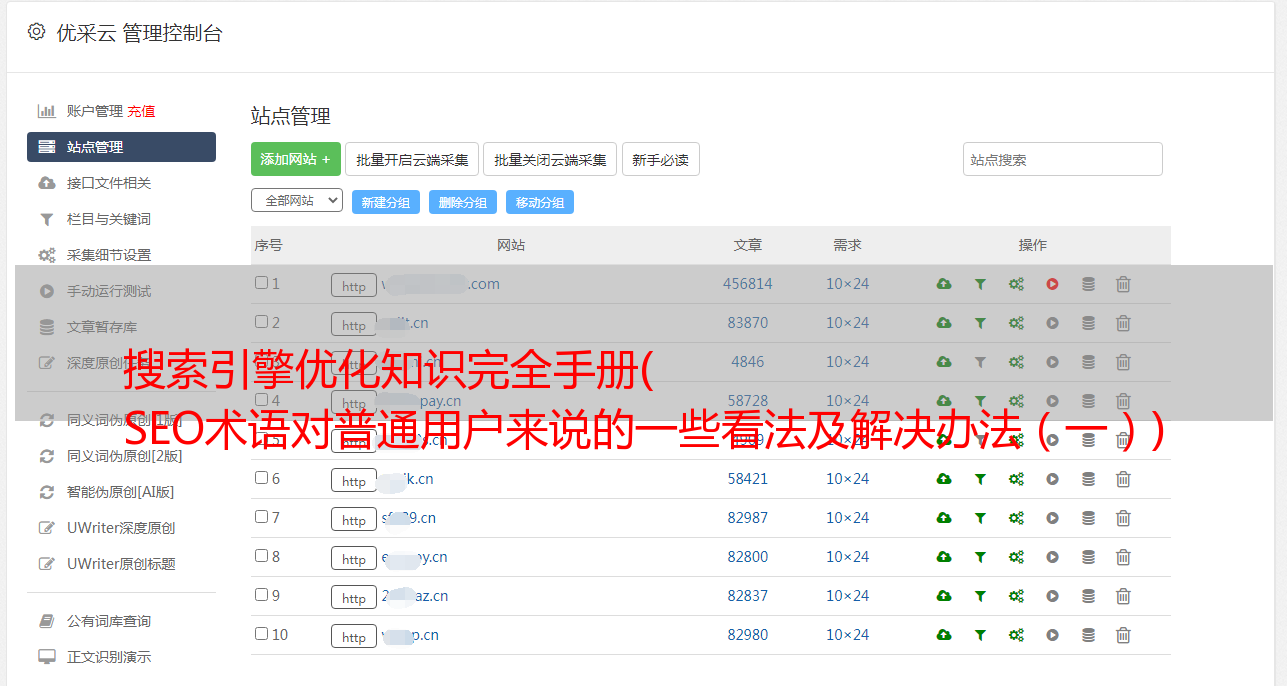
Task: Click the 批量开启云端采集 button
Action: coord(412,159)
